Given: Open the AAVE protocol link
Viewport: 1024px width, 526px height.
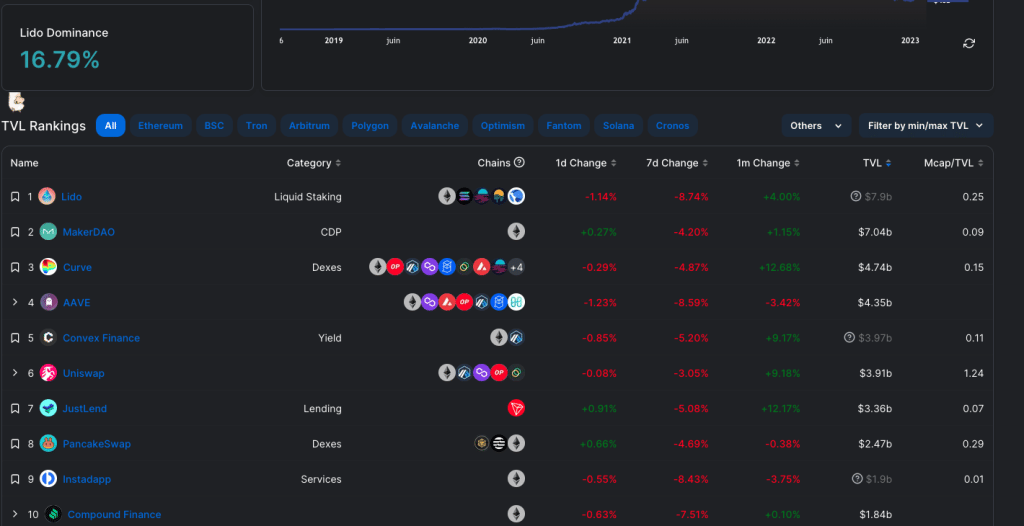Looking at the screenshot, I should [76, 303].
